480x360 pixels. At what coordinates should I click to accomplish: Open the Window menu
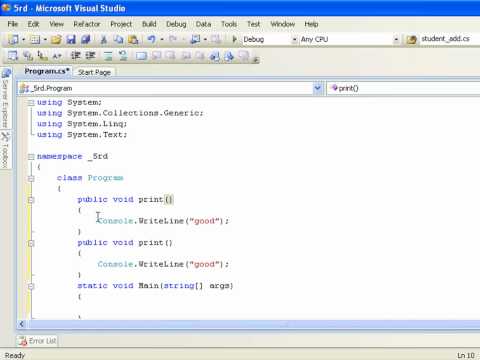pos(283,24)
